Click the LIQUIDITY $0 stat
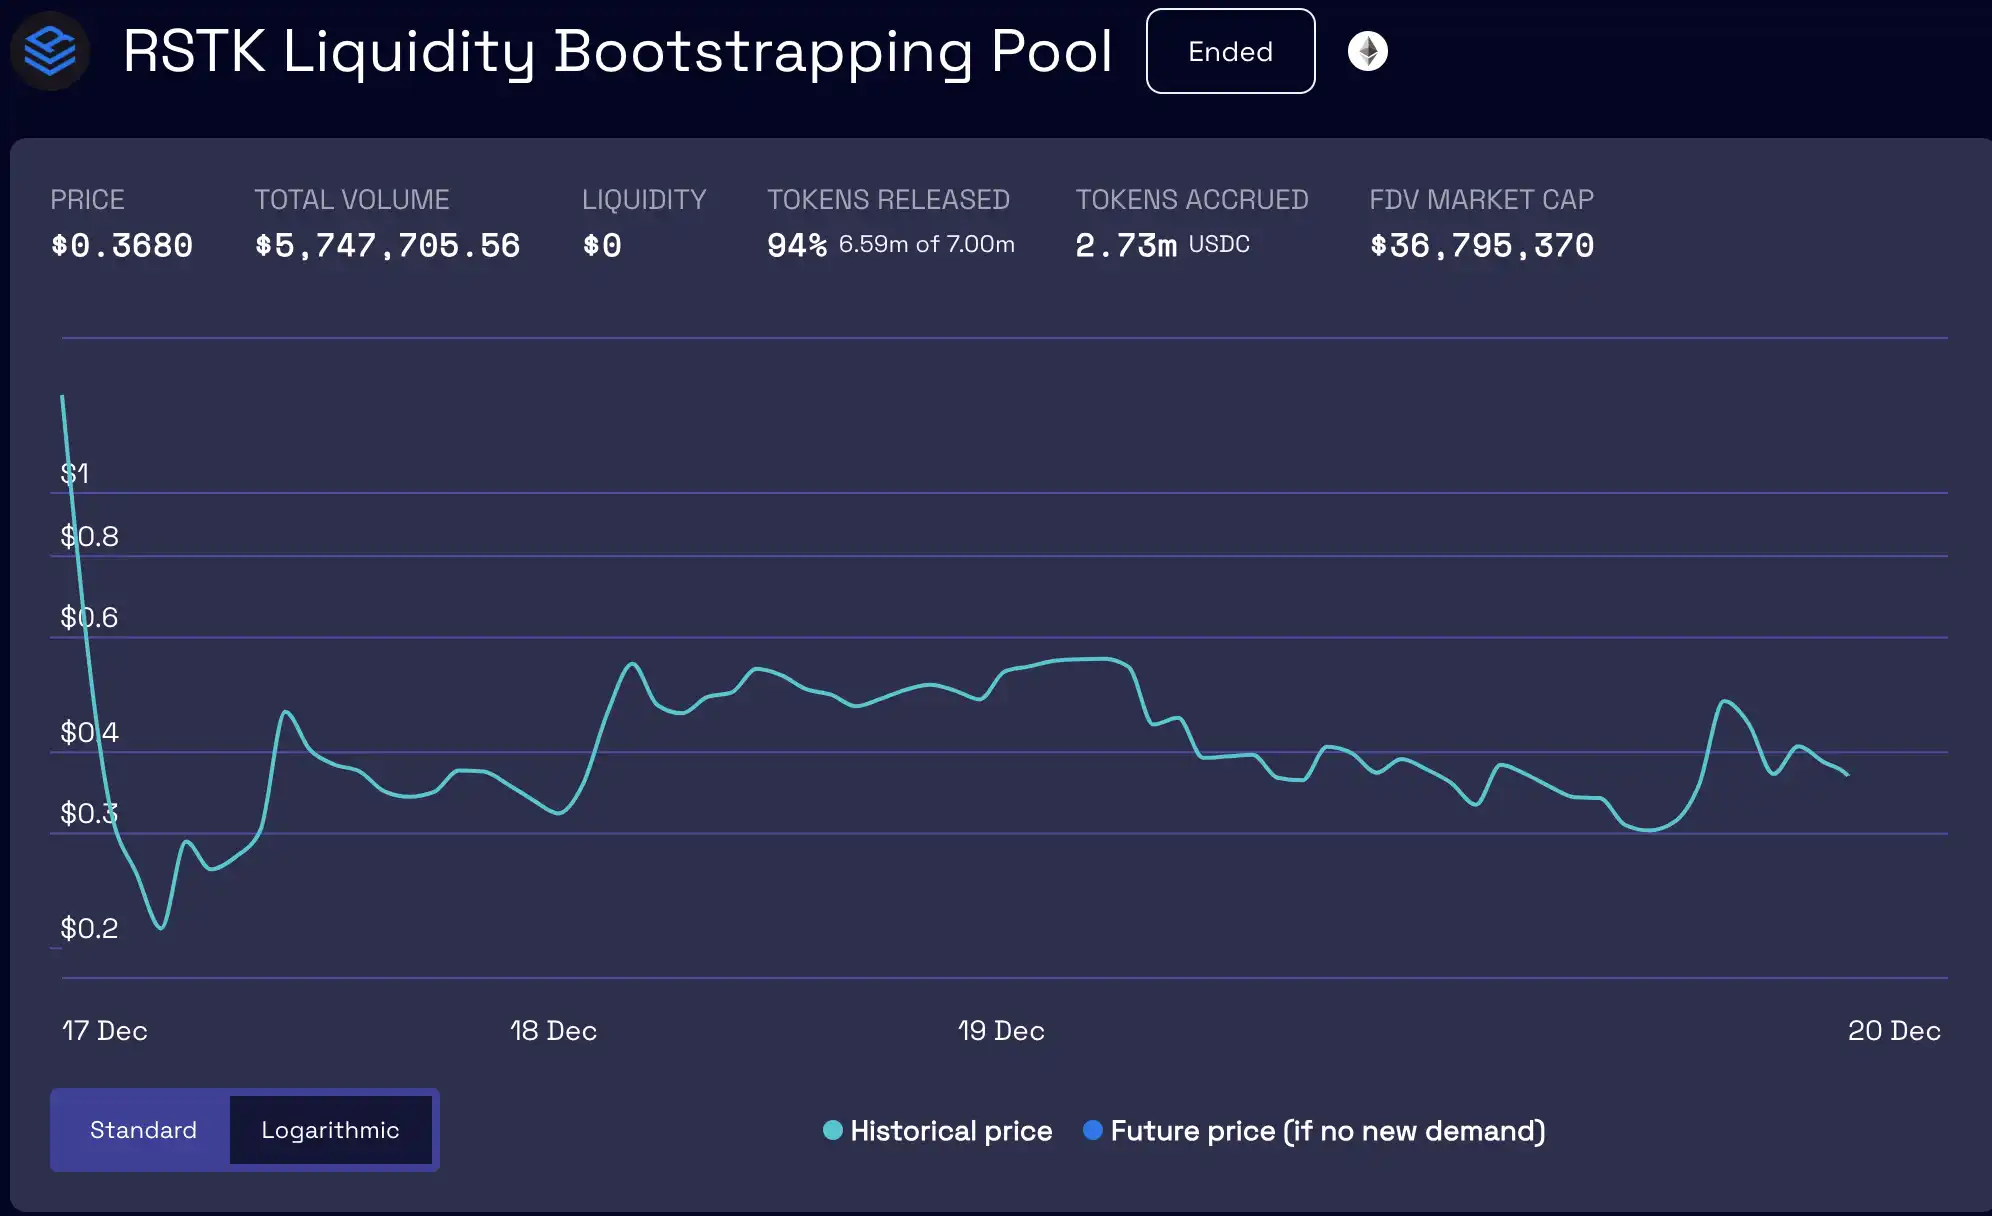The height and width of the screenshot is (1216, 1992). (602, 245)
